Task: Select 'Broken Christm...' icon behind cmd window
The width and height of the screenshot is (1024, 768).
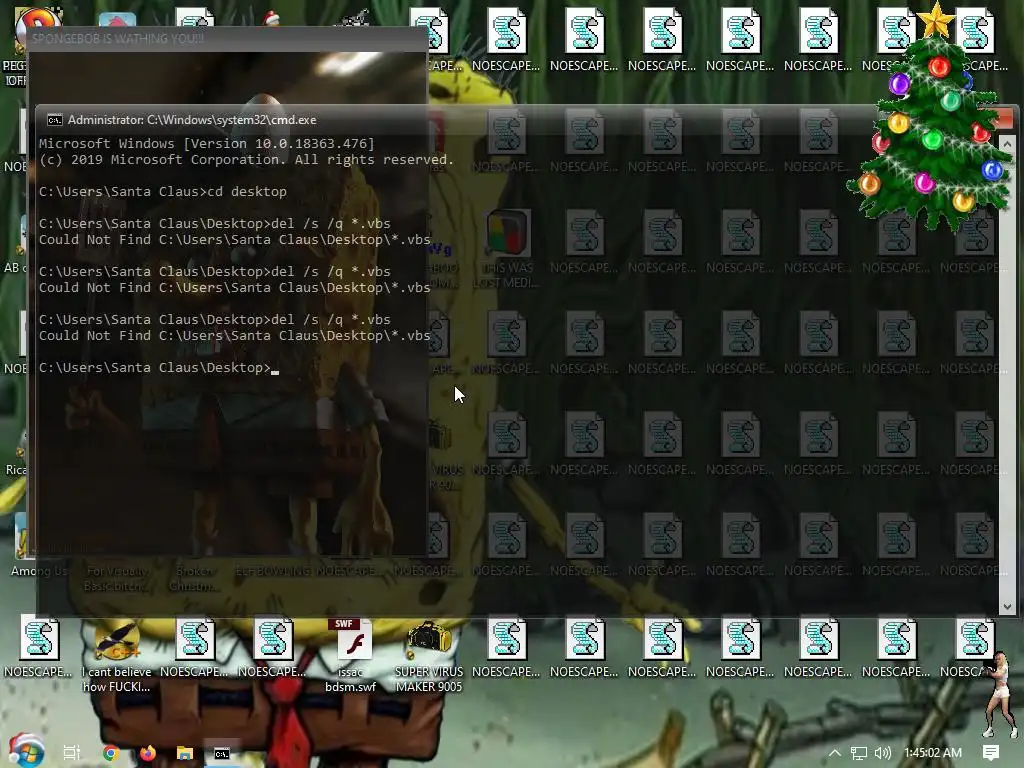Action: point(194,579)
